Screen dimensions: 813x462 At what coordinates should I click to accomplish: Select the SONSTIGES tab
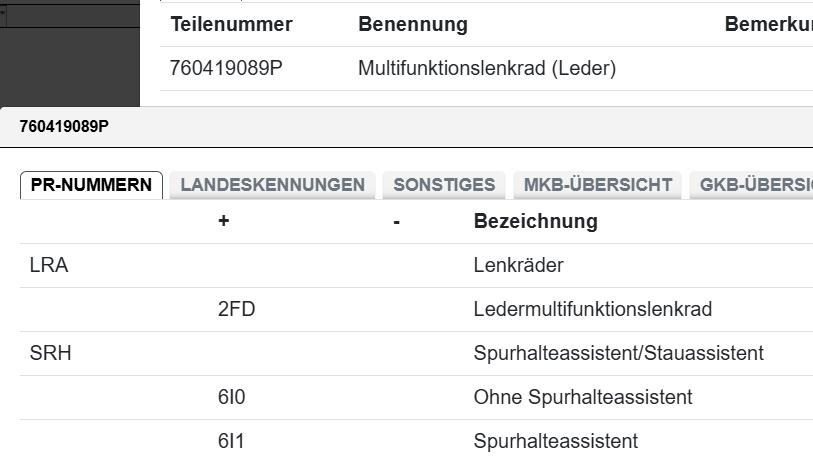(444, 185)
